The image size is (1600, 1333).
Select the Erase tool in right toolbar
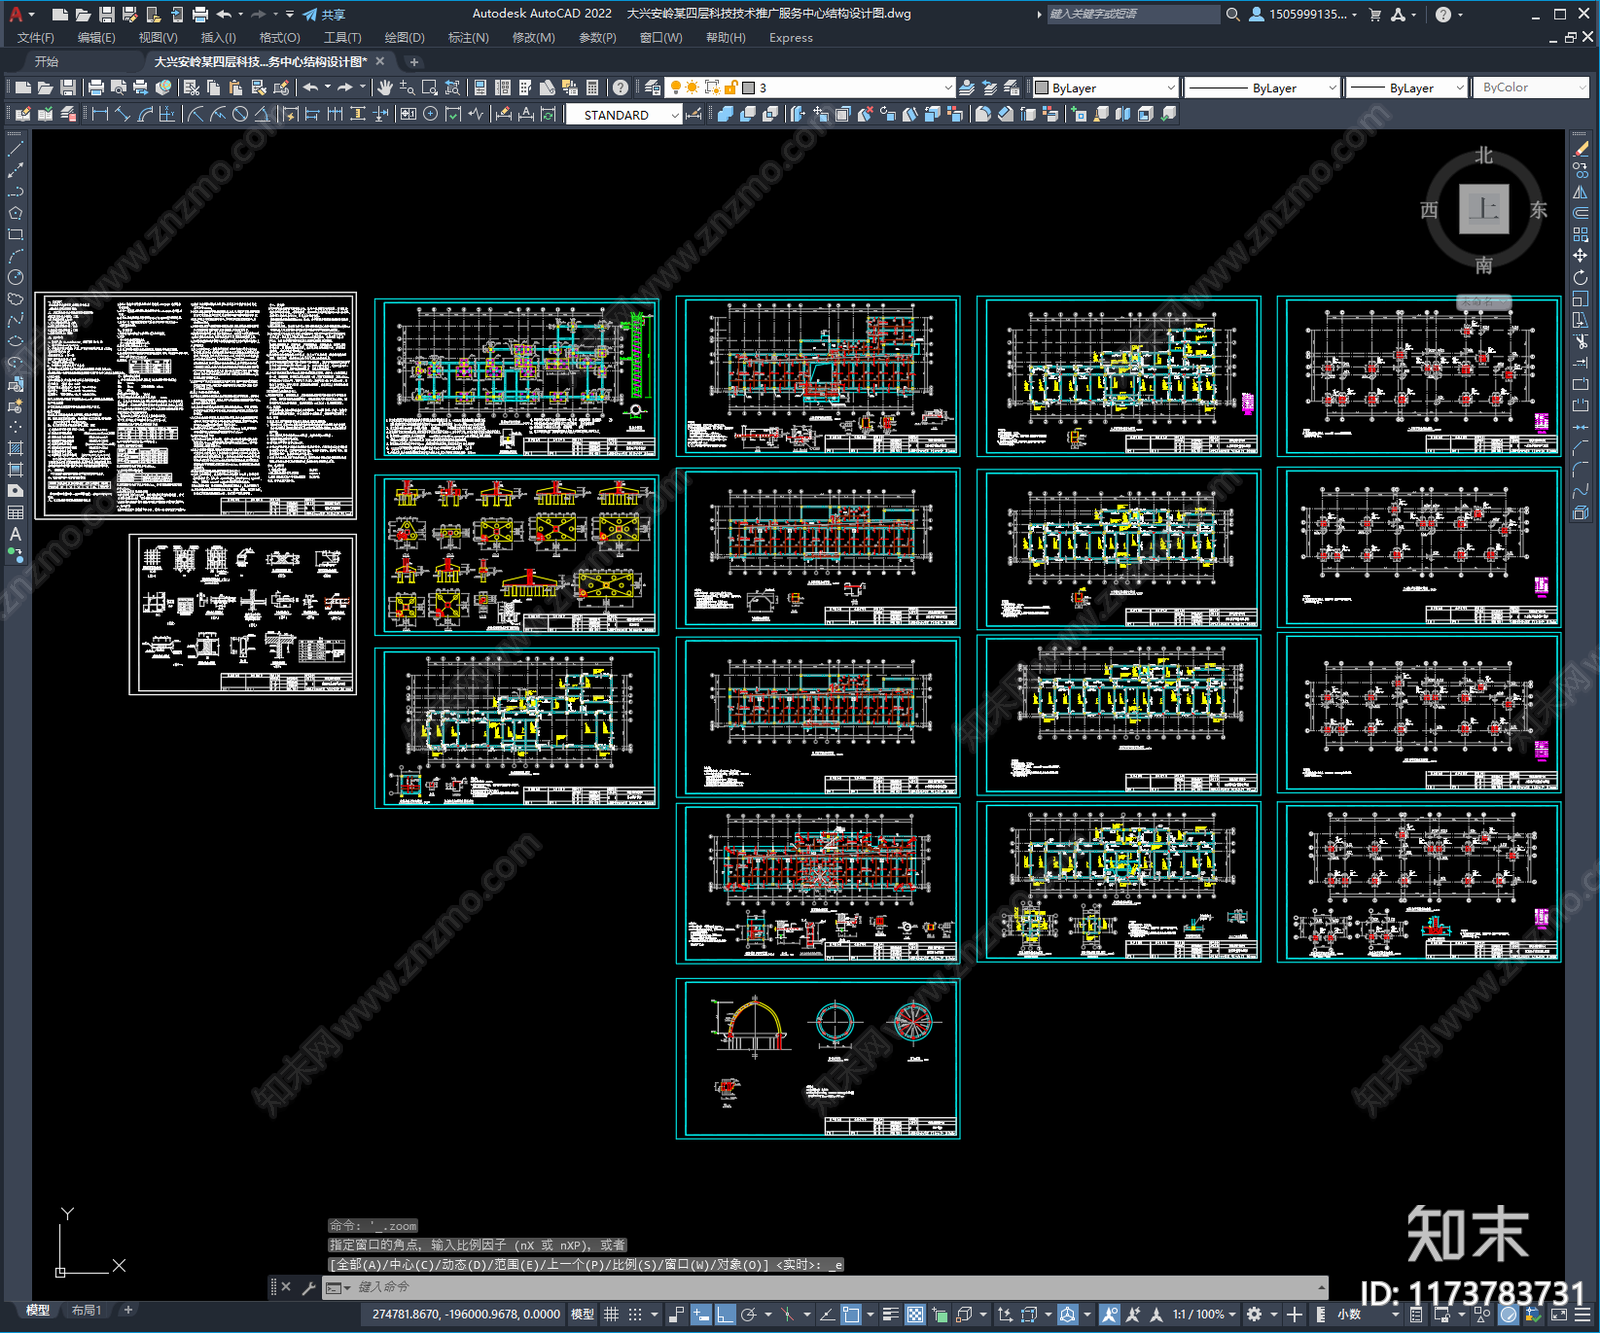[1580, 149]
